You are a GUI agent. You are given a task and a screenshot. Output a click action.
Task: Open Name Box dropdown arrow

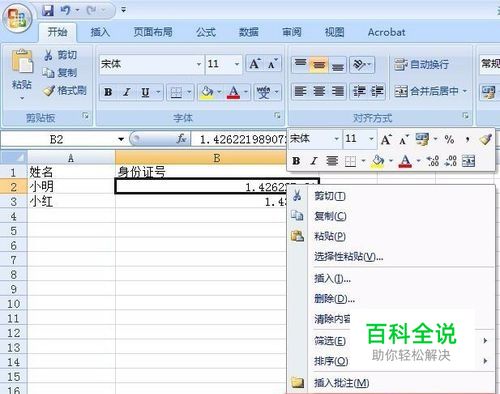(121, 139)
